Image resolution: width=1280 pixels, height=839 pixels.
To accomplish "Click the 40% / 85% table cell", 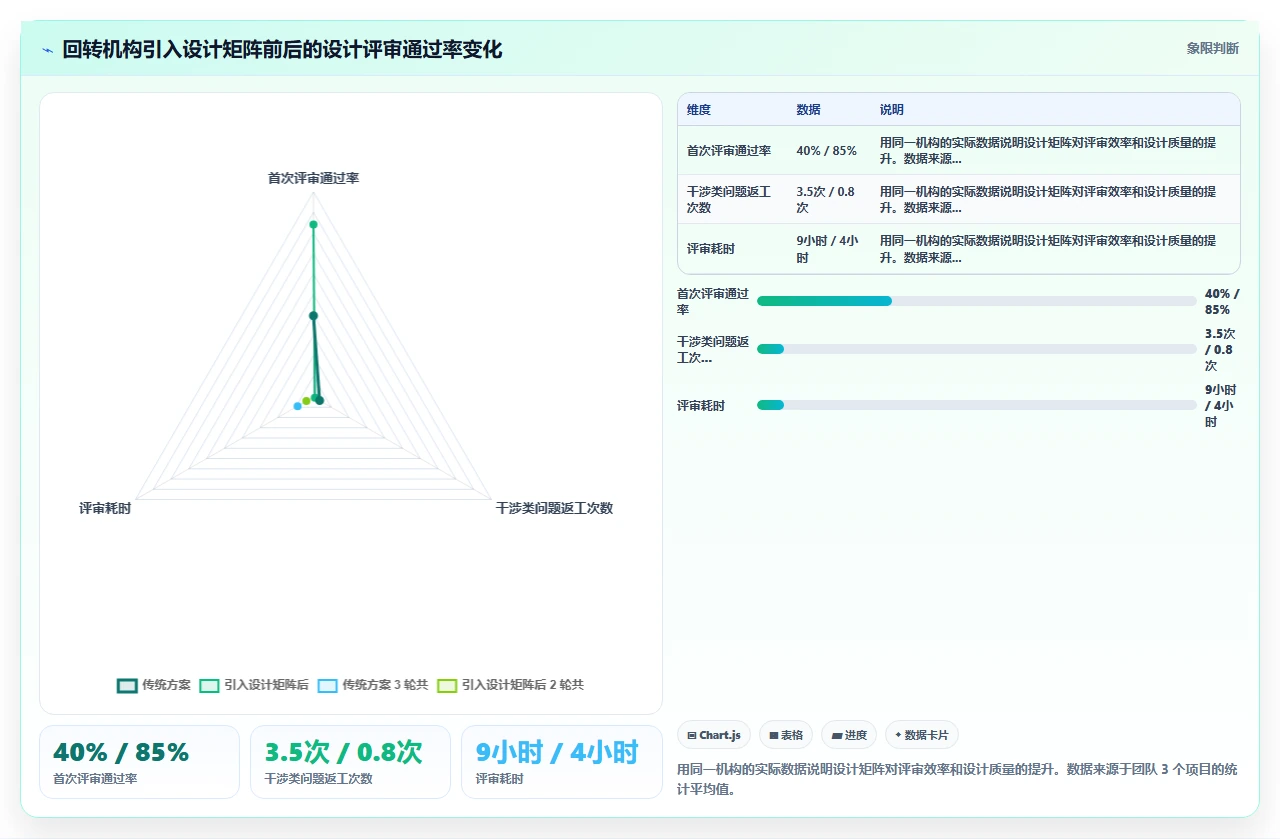I will coord(826,151).
